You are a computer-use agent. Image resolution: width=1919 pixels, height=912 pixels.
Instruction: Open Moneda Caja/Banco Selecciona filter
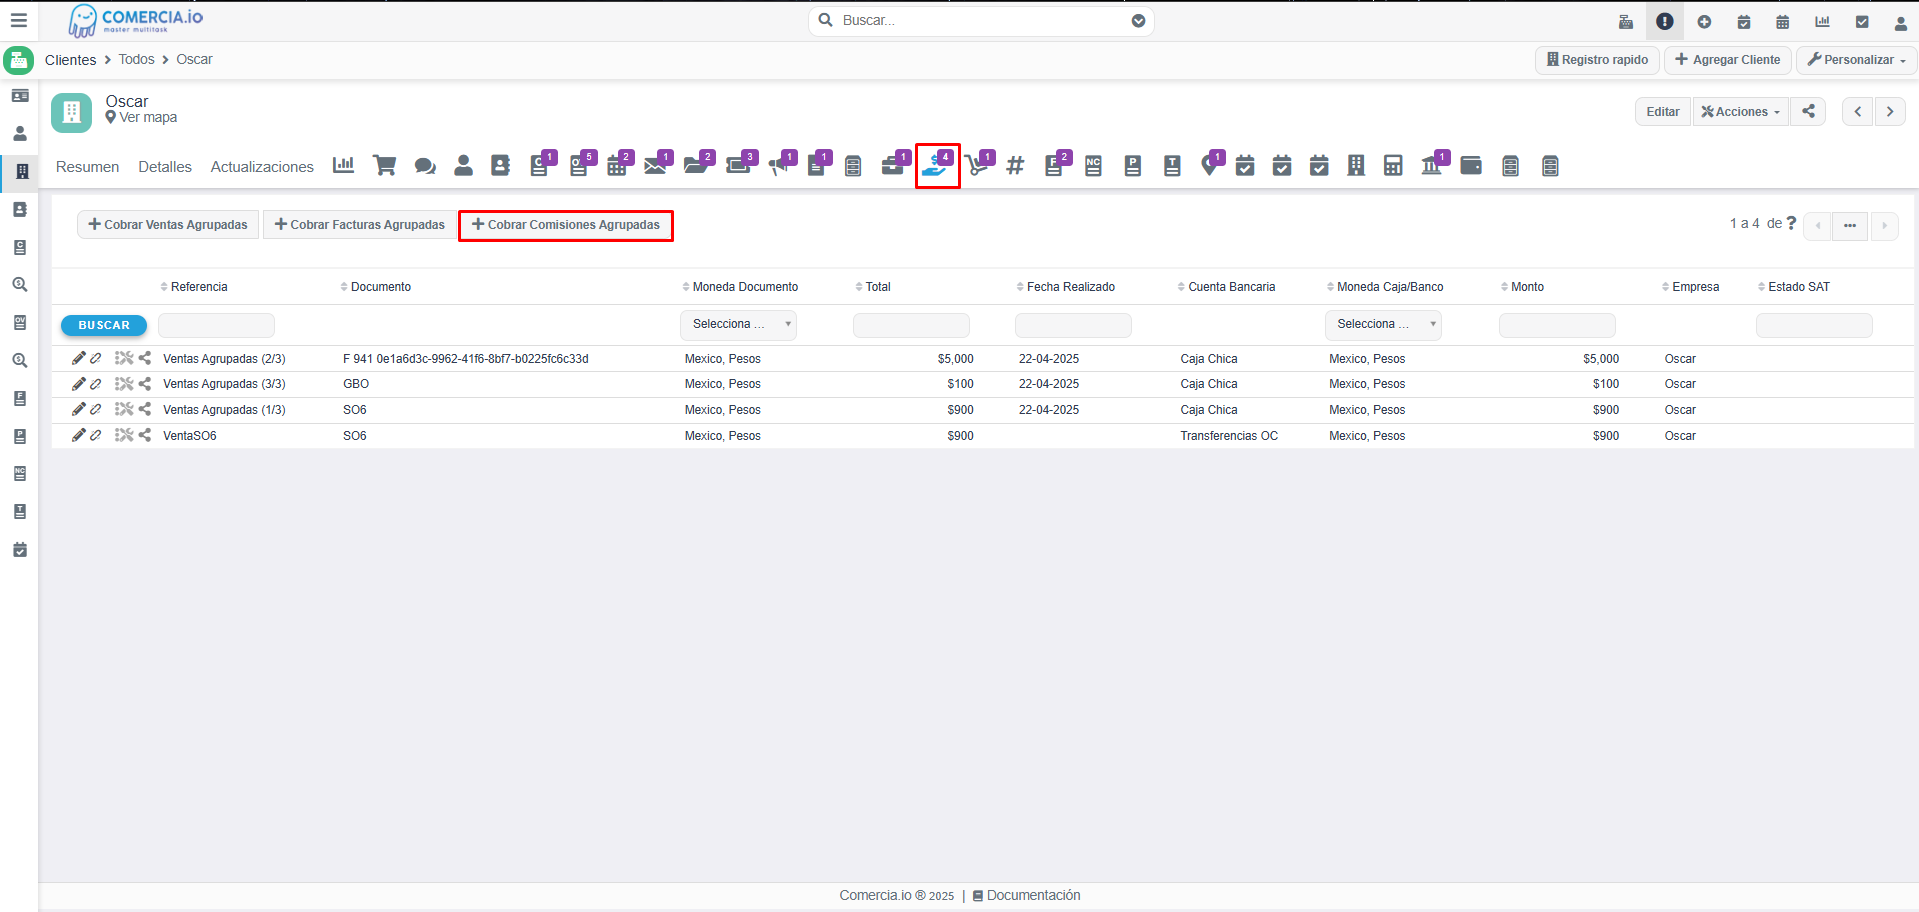click(1383, 324)
